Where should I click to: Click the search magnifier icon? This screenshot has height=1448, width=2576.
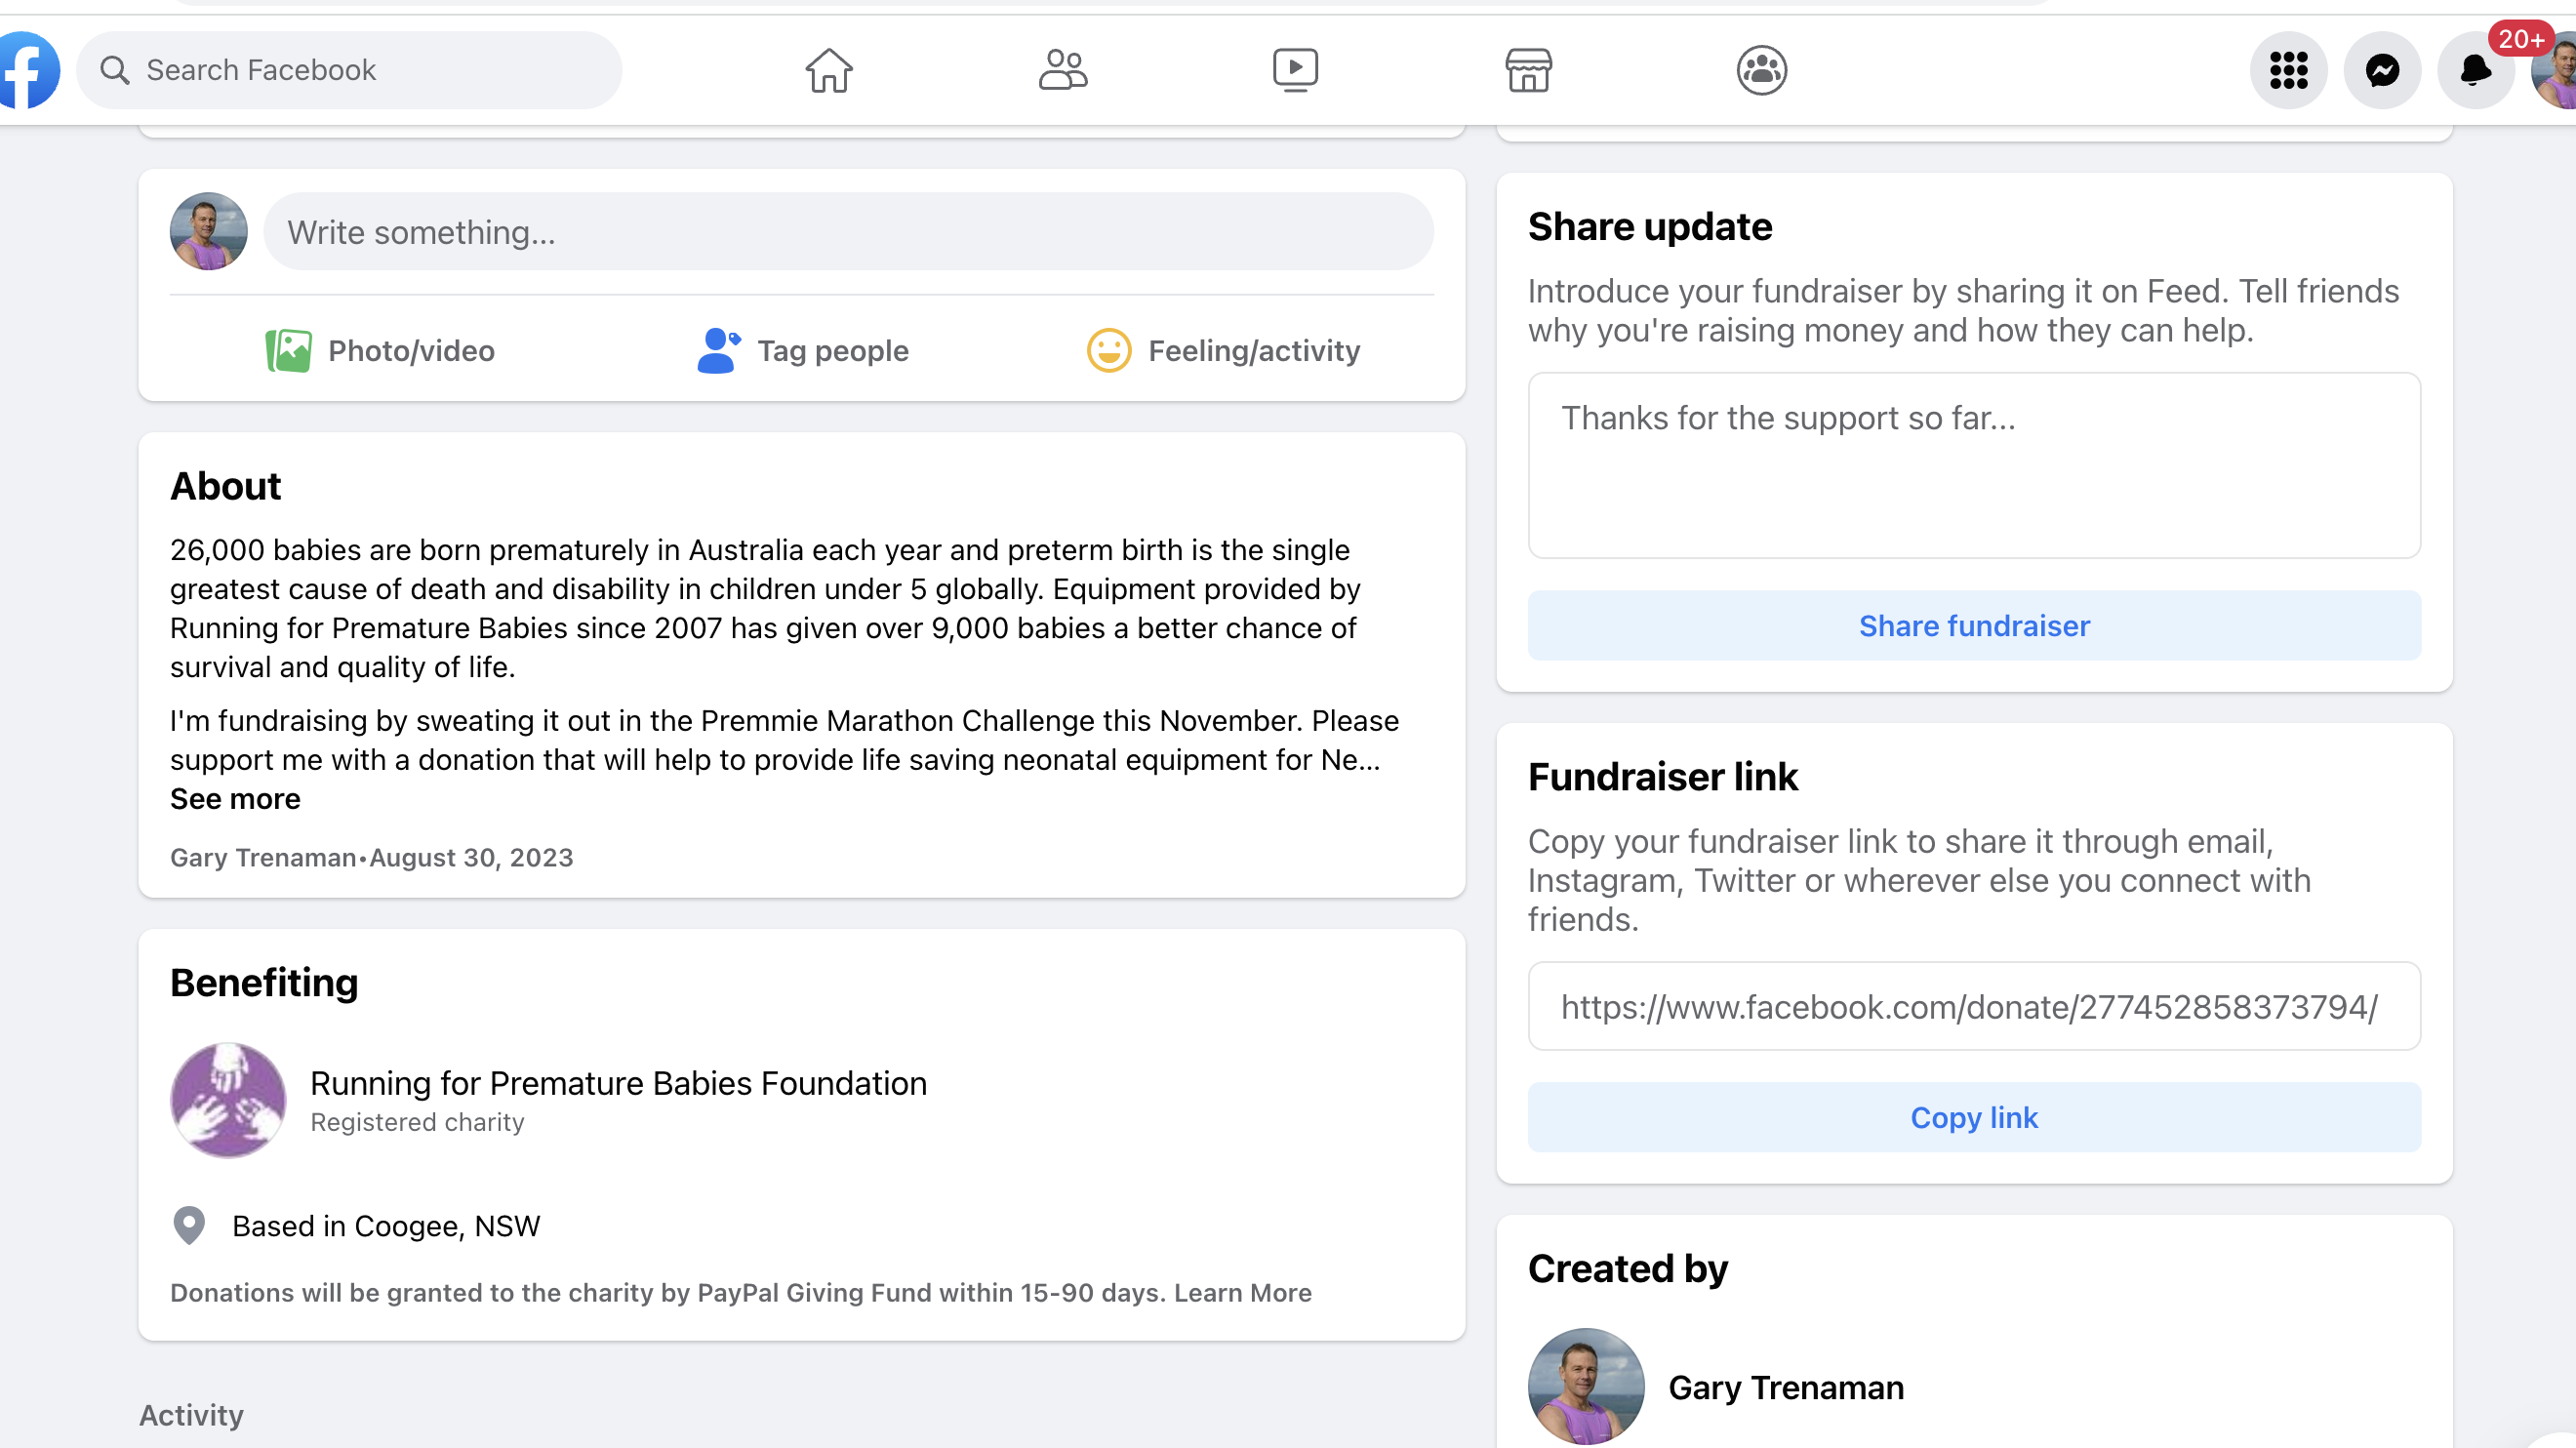115,70
